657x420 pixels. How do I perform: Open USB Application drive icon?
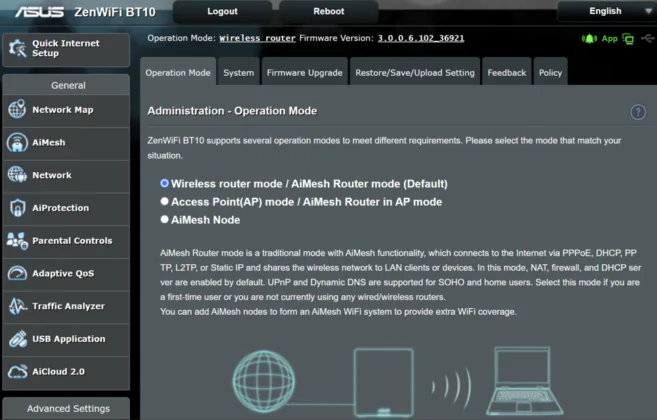pyautogui.click(x=17, y=339)
